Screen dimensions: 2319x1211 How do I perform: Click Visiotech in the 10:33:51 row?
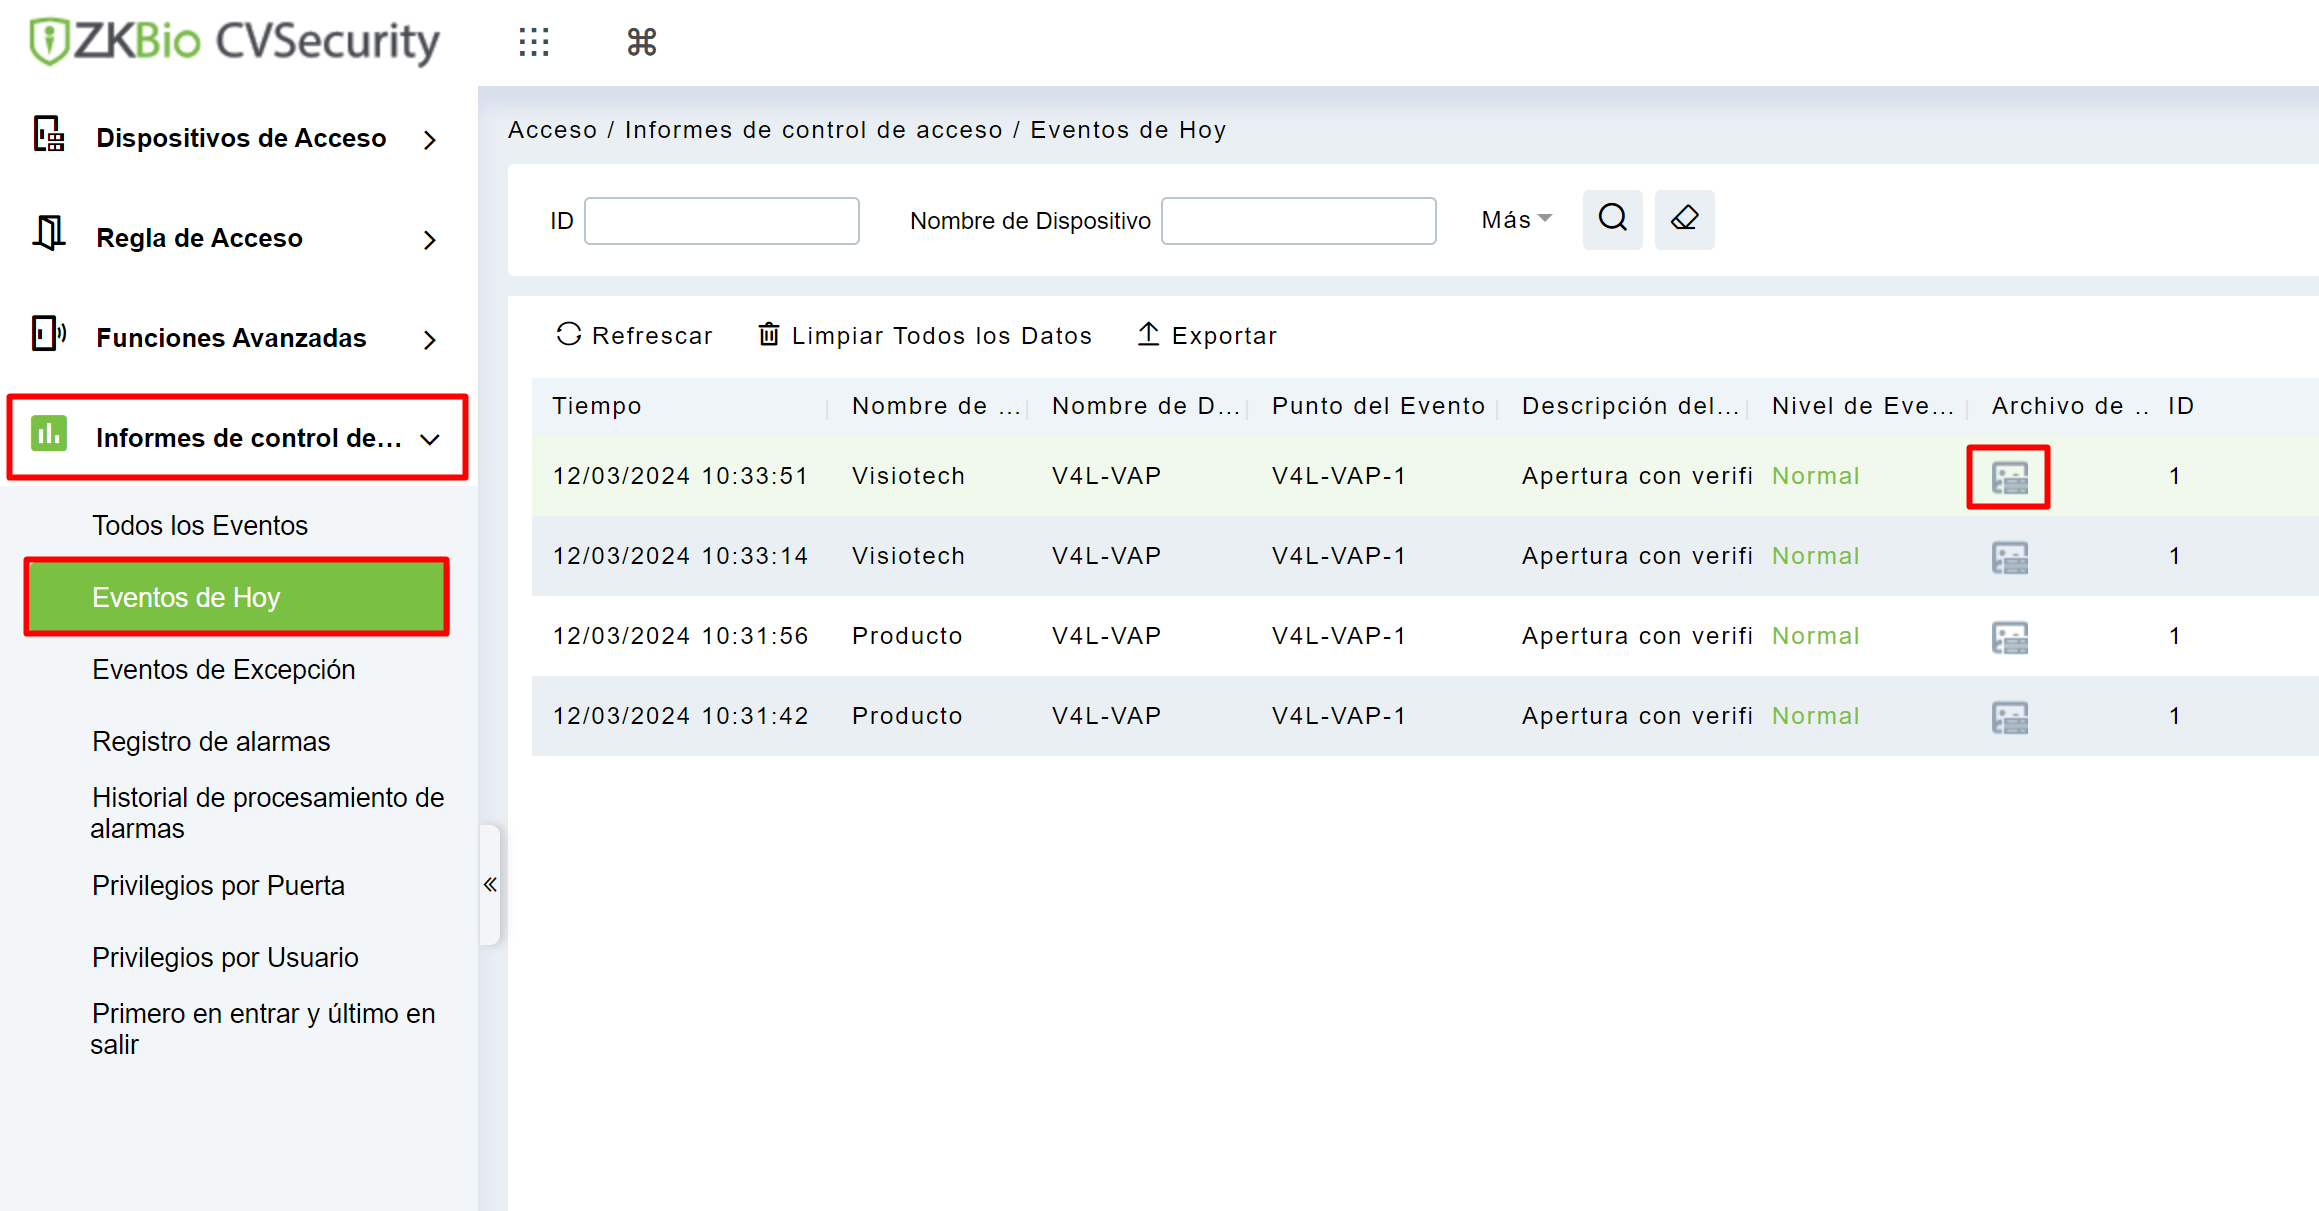point(908,476)
